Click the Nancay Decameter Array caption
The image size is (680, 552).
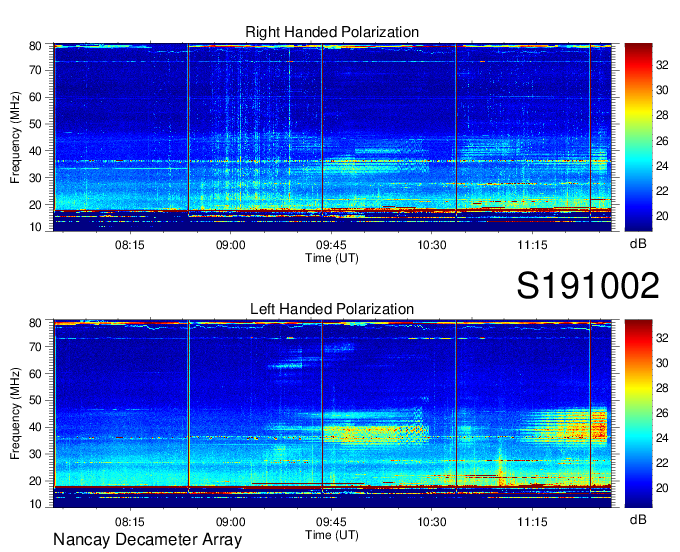point(147,540)
